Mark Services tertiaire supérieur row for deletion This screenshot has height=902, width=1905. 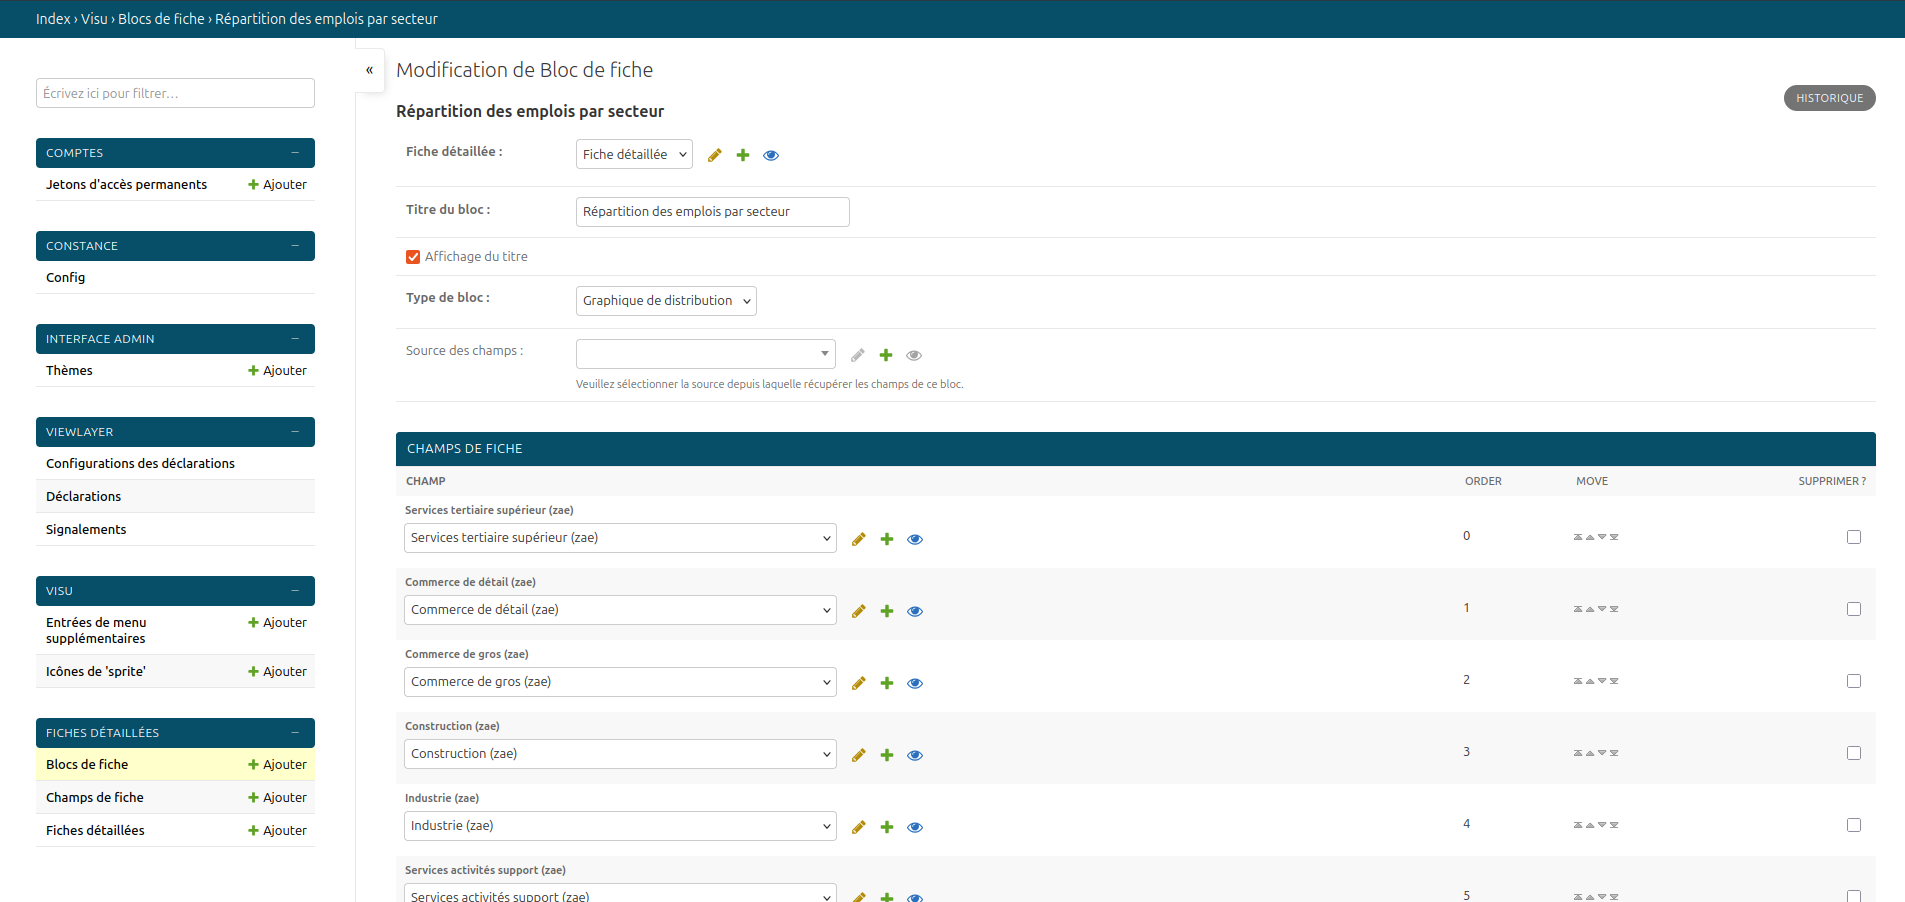coord(1854,537)
